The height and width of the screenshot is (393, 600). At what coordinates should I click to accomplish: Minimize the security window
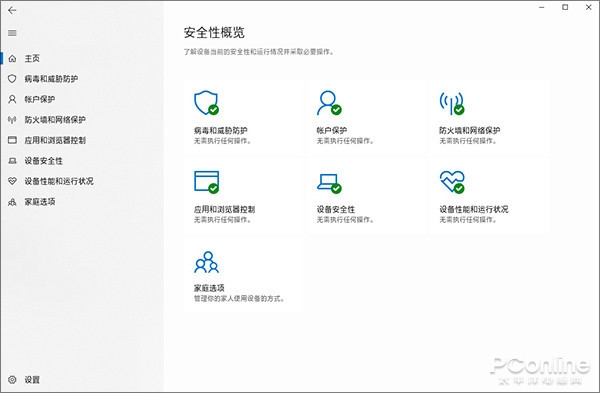[x=541, y=7]
